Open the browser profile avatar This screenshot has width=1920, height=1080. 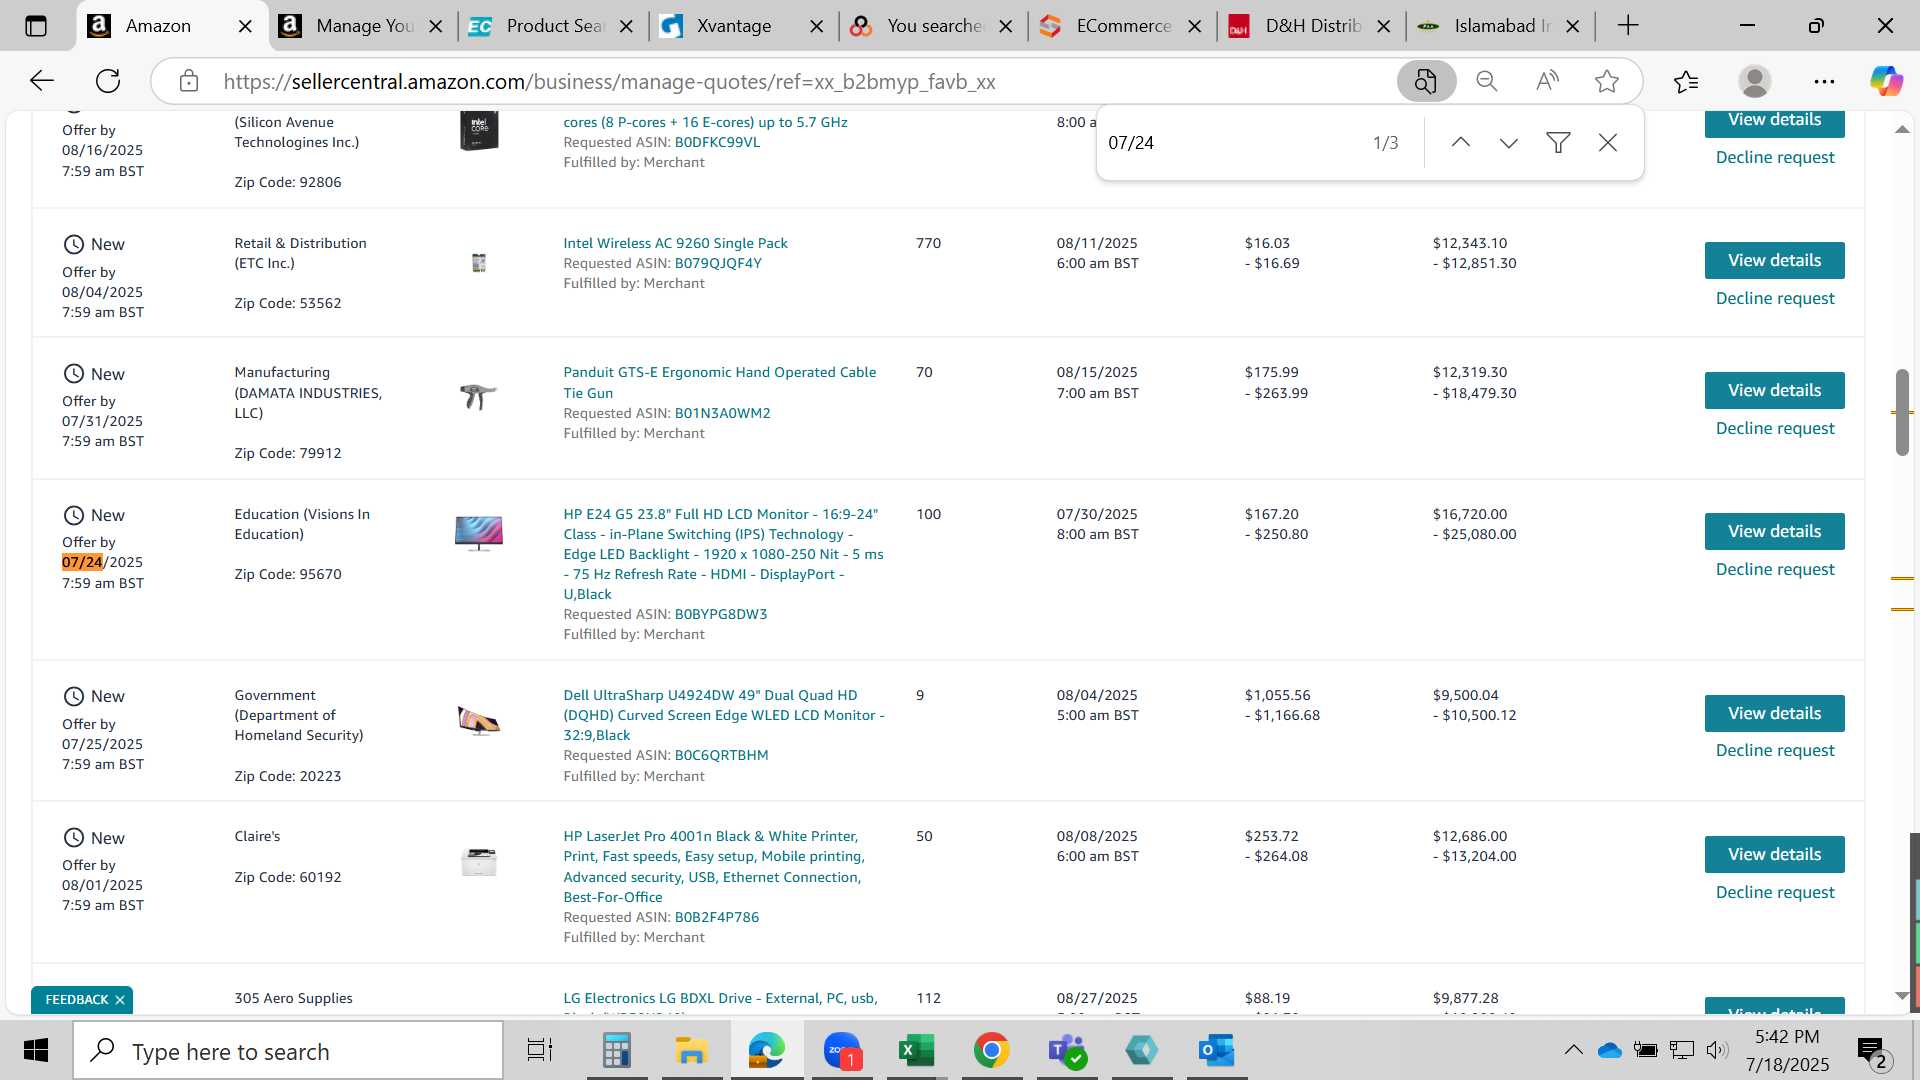pyautogui.click(x=1755, y=81)
